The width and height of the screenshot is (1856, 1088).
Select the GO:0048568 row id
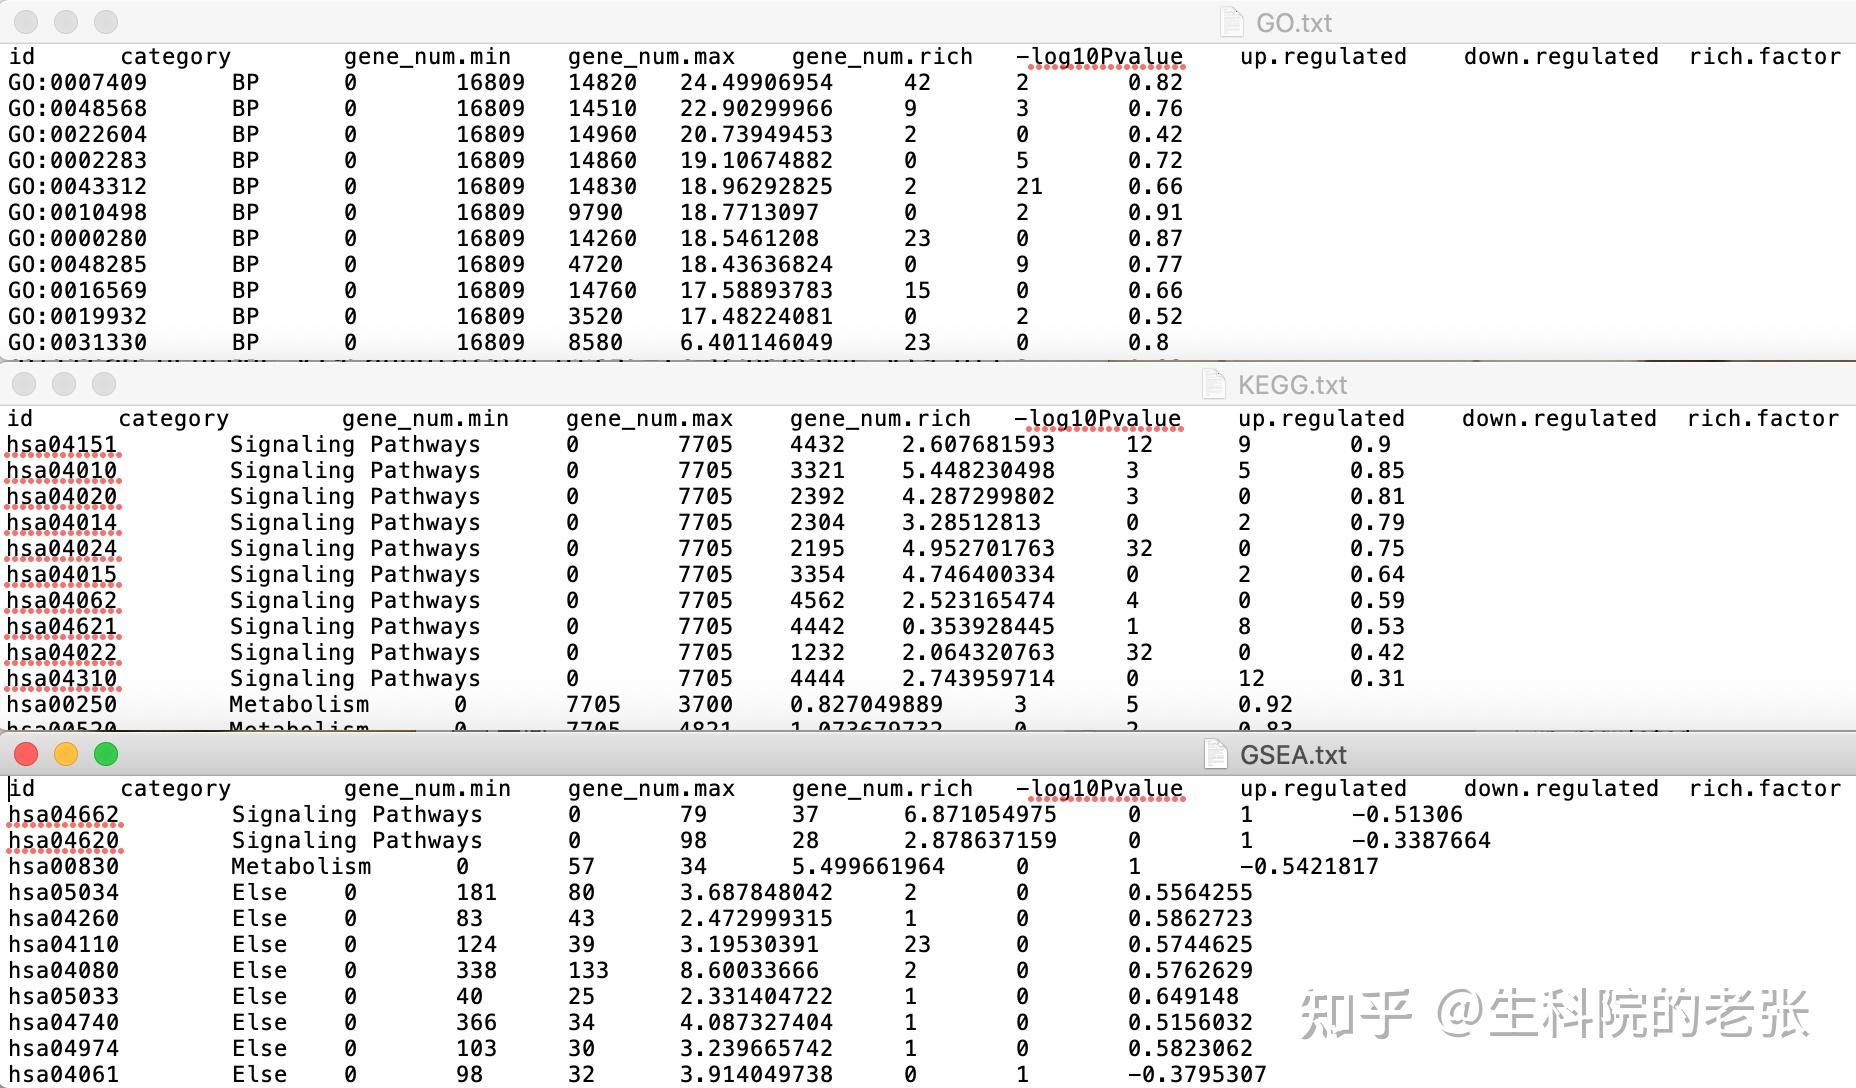point(77,108)
